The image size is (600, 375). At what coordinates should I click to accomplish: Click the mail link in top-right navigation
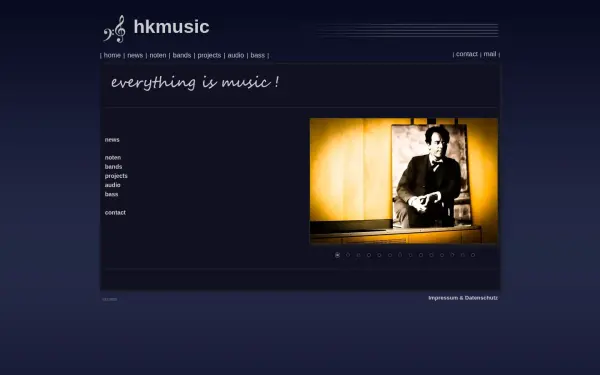tap(490, 54)
